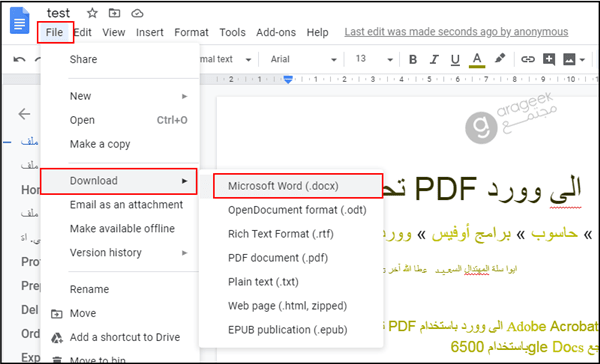This screenshot has height=364, width=600.
Task: Select Add a shortcut to Drive
Action: tap(119, 338)
